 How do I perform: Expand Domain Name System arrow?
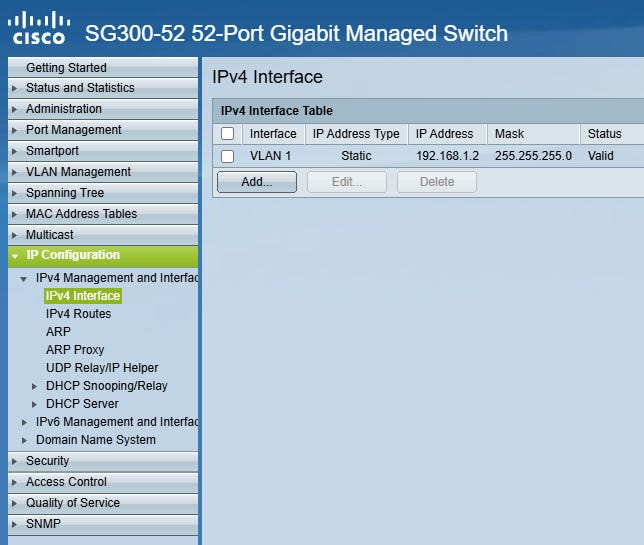tap(25, 440)
